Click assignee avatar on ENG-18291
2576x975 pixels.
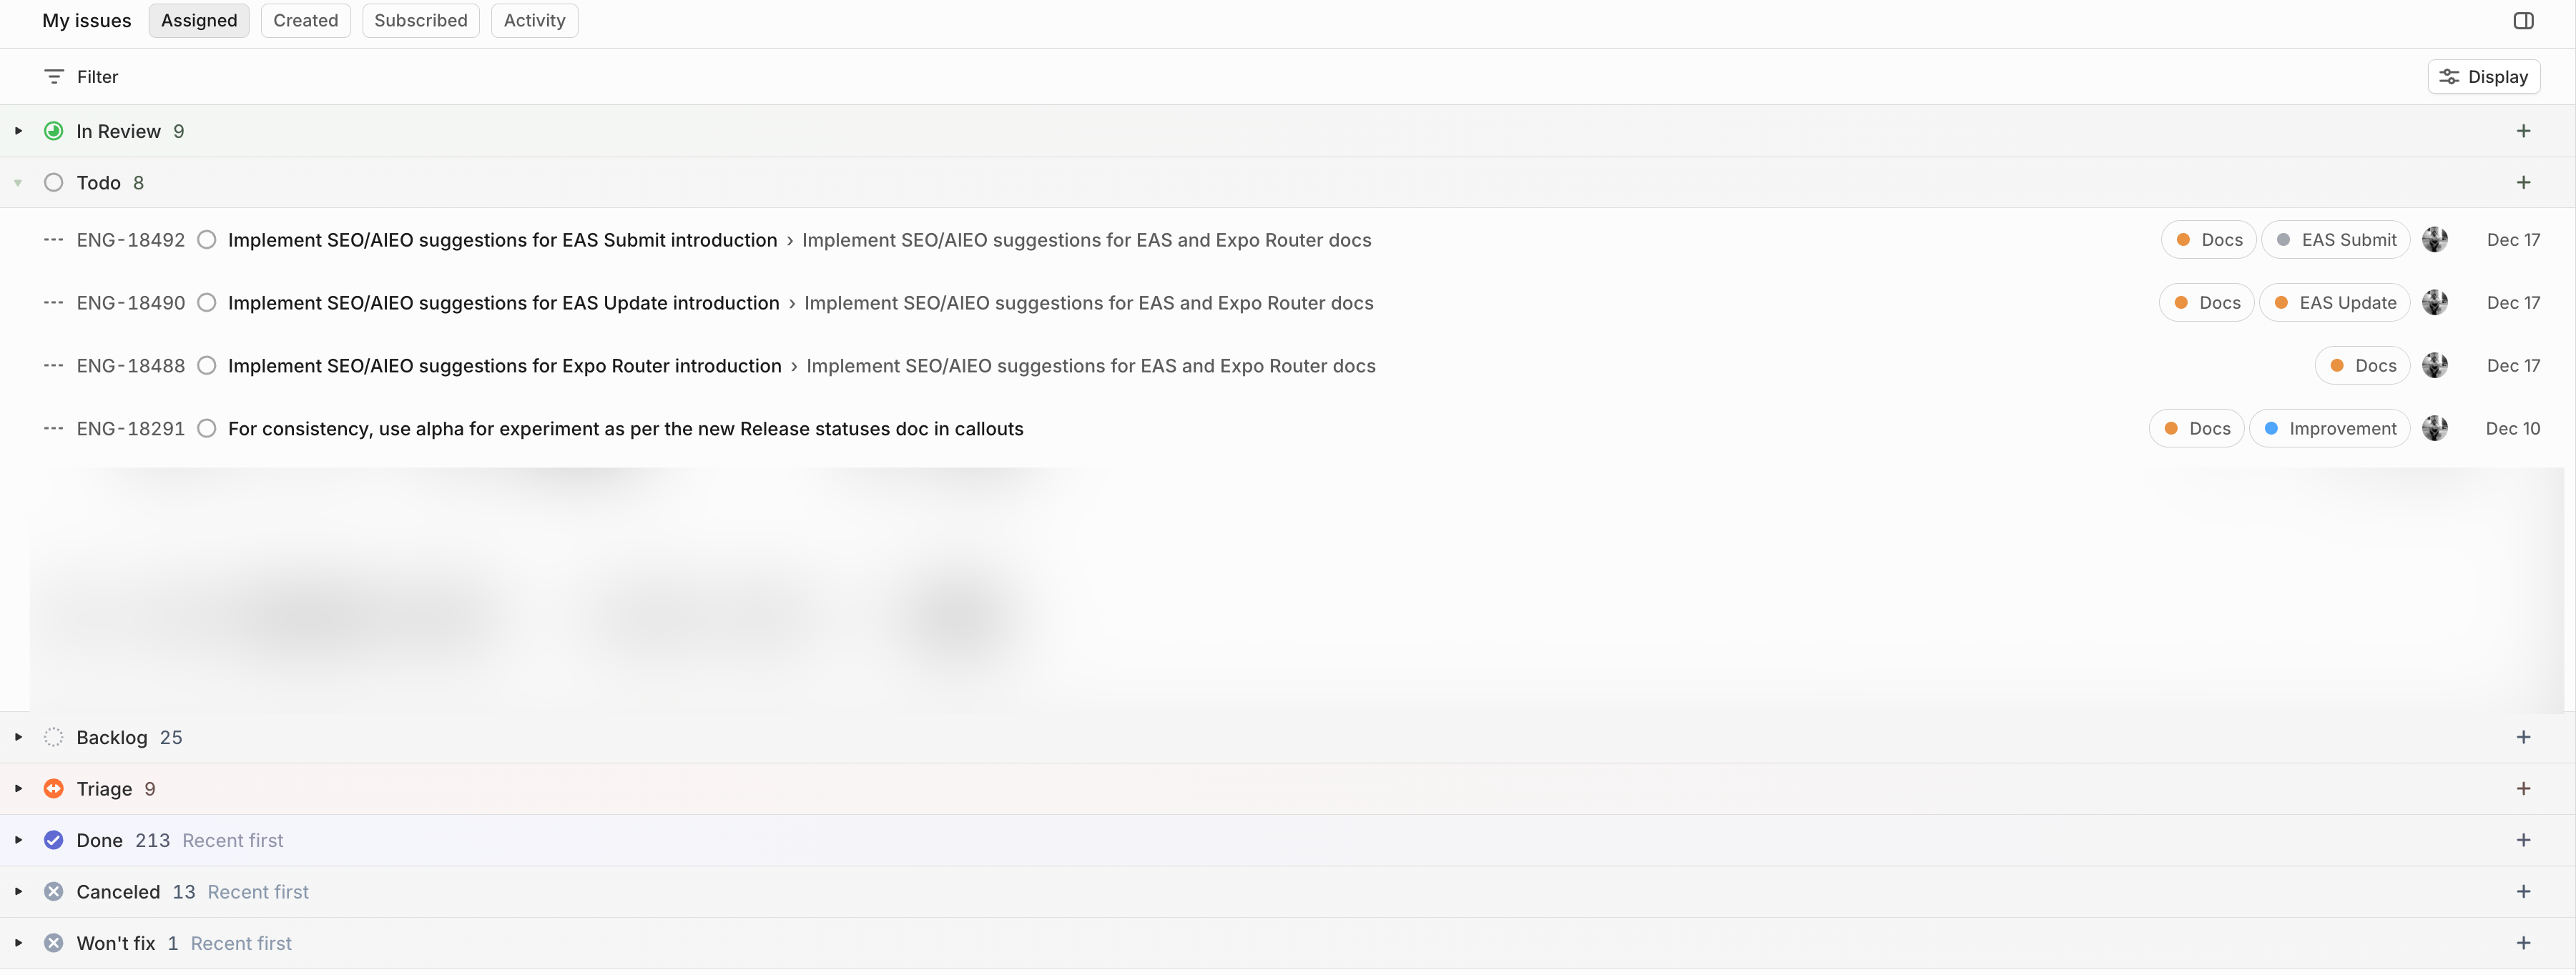[2434, 429]
